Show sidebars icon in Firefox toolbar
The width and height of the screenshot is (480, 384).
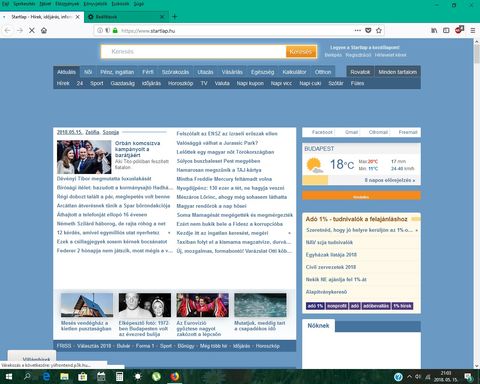click(x=446, y=30)
